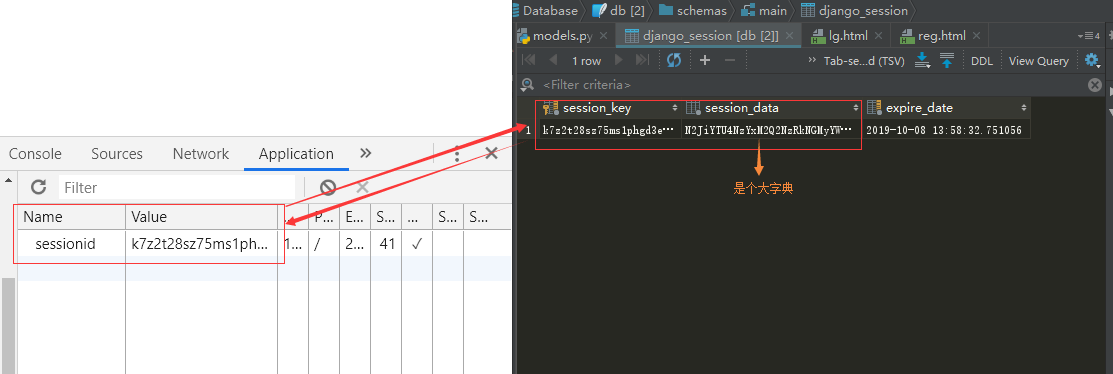Open filter history via the magnifier icon

[527, 84]
